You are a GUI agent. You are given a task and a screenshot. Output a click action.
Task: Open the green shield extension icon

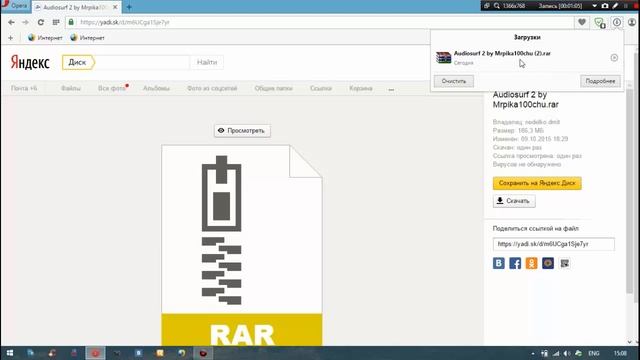pos(599,22)
